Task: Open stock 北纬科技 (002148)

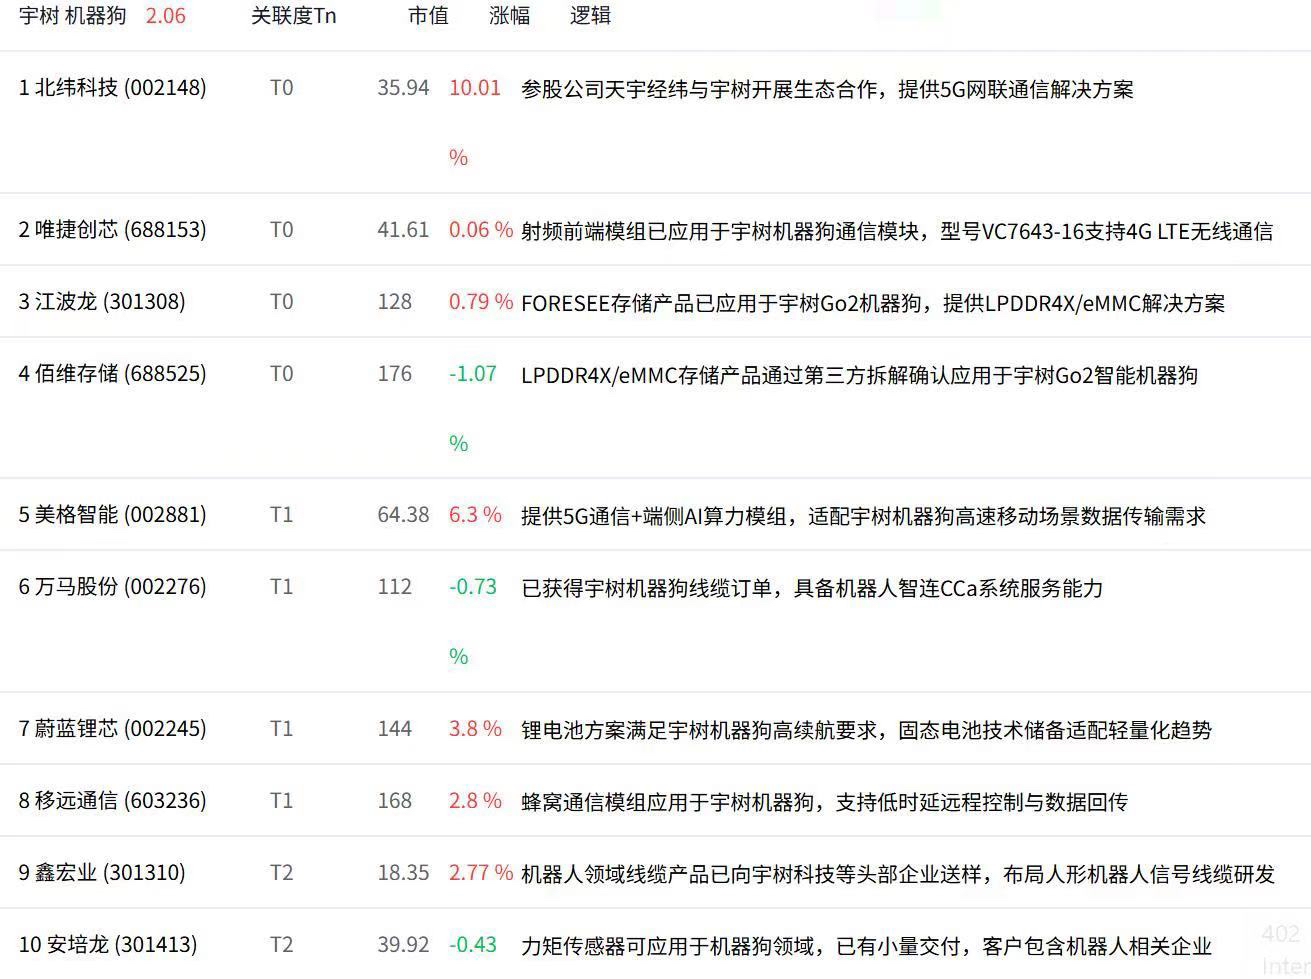Action: tap(113, 88)
